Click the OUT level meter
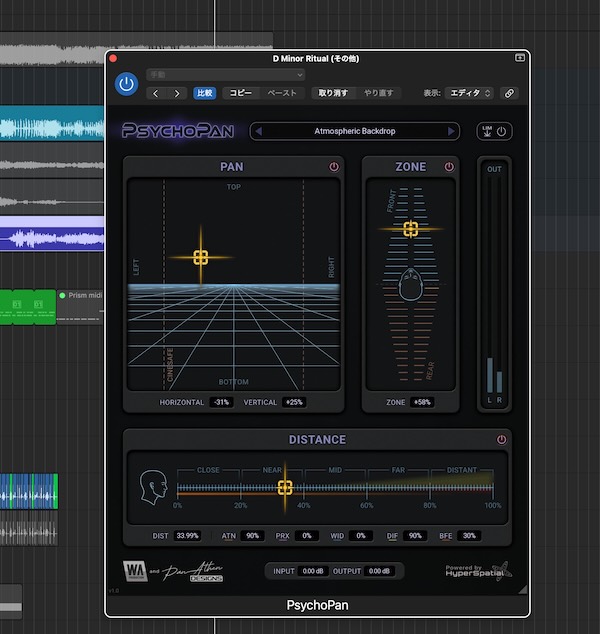 (x=494, y=285)
